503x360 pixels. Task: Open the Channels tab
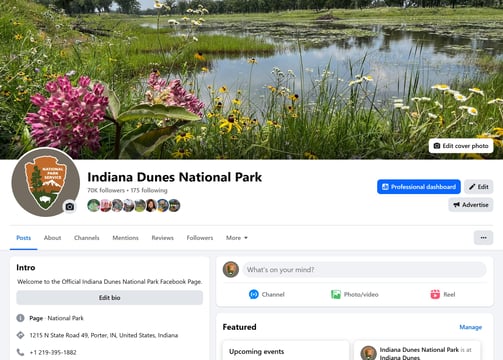pos(87,238)
